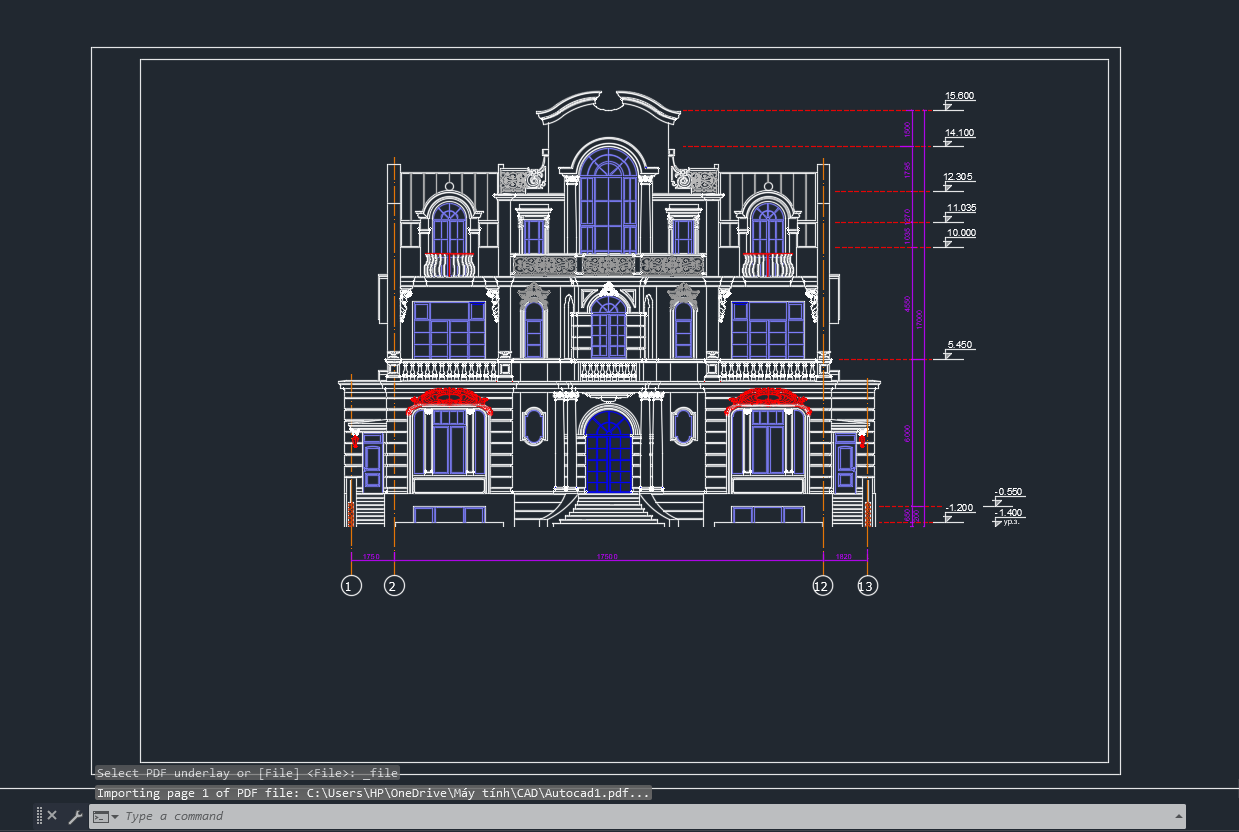Select elevation label 15.600
The image size is (1239, 832).
[x=959, y=96]
